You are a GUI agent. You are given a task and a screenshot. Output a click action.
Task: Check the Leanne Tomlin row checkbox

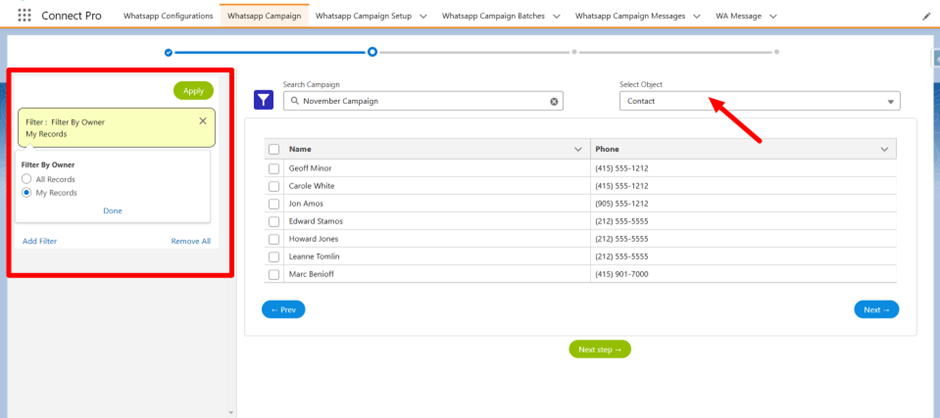(x=274, y=257)
